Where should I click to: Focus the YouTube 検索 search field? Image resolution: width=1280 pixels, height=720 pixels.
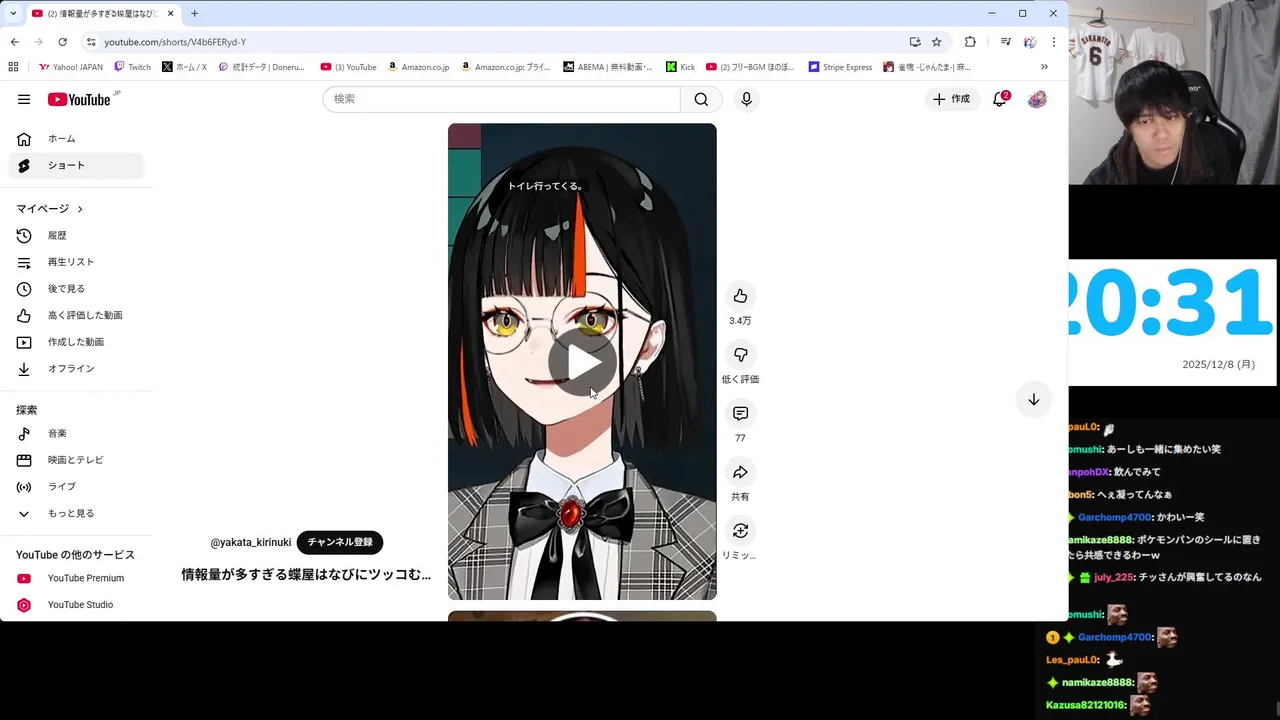[x=501, y=99]
